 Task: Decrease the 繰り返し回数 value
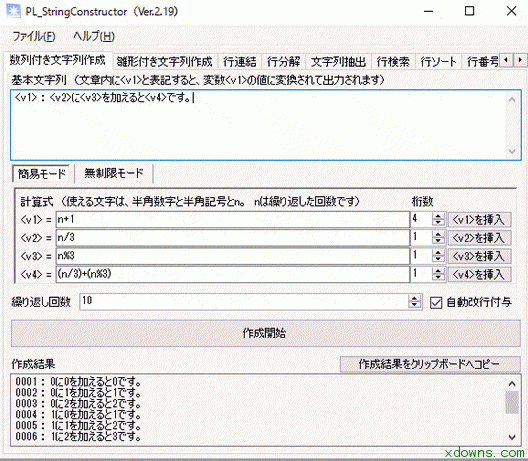(x=415, y=305)
